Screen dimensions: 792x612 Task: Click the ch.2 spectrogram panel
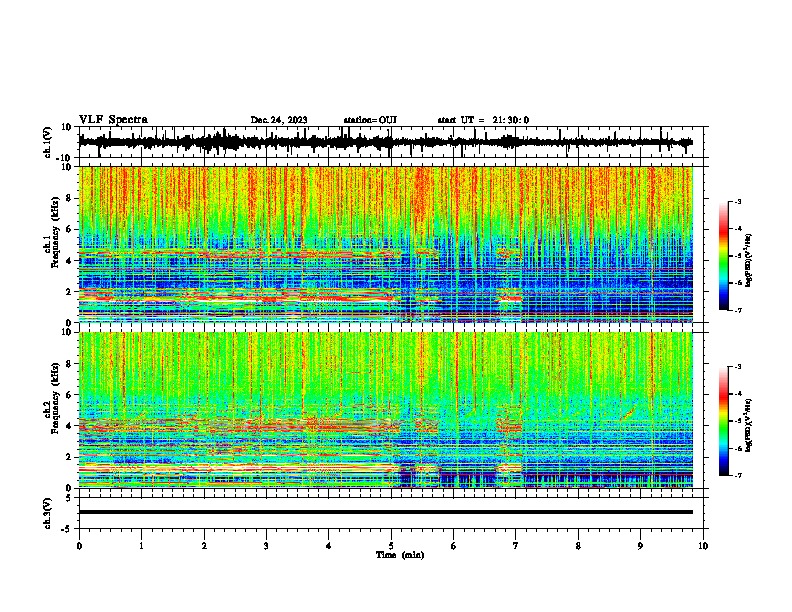point(385,410)
